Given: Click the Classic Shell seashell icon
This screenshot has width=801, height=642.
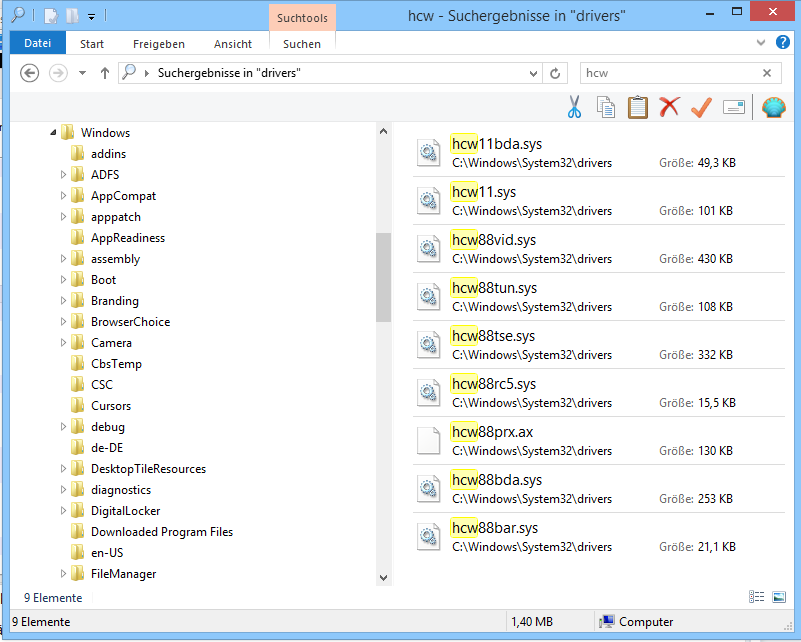Looking at the screenshot, I should tap(773, 107).
